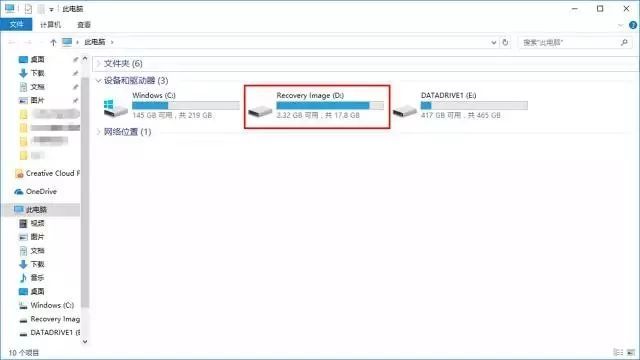Screen dimensions: 640x360
Task: Click the Recovery Image (D:) drive label
Action: tap(310, 96)
